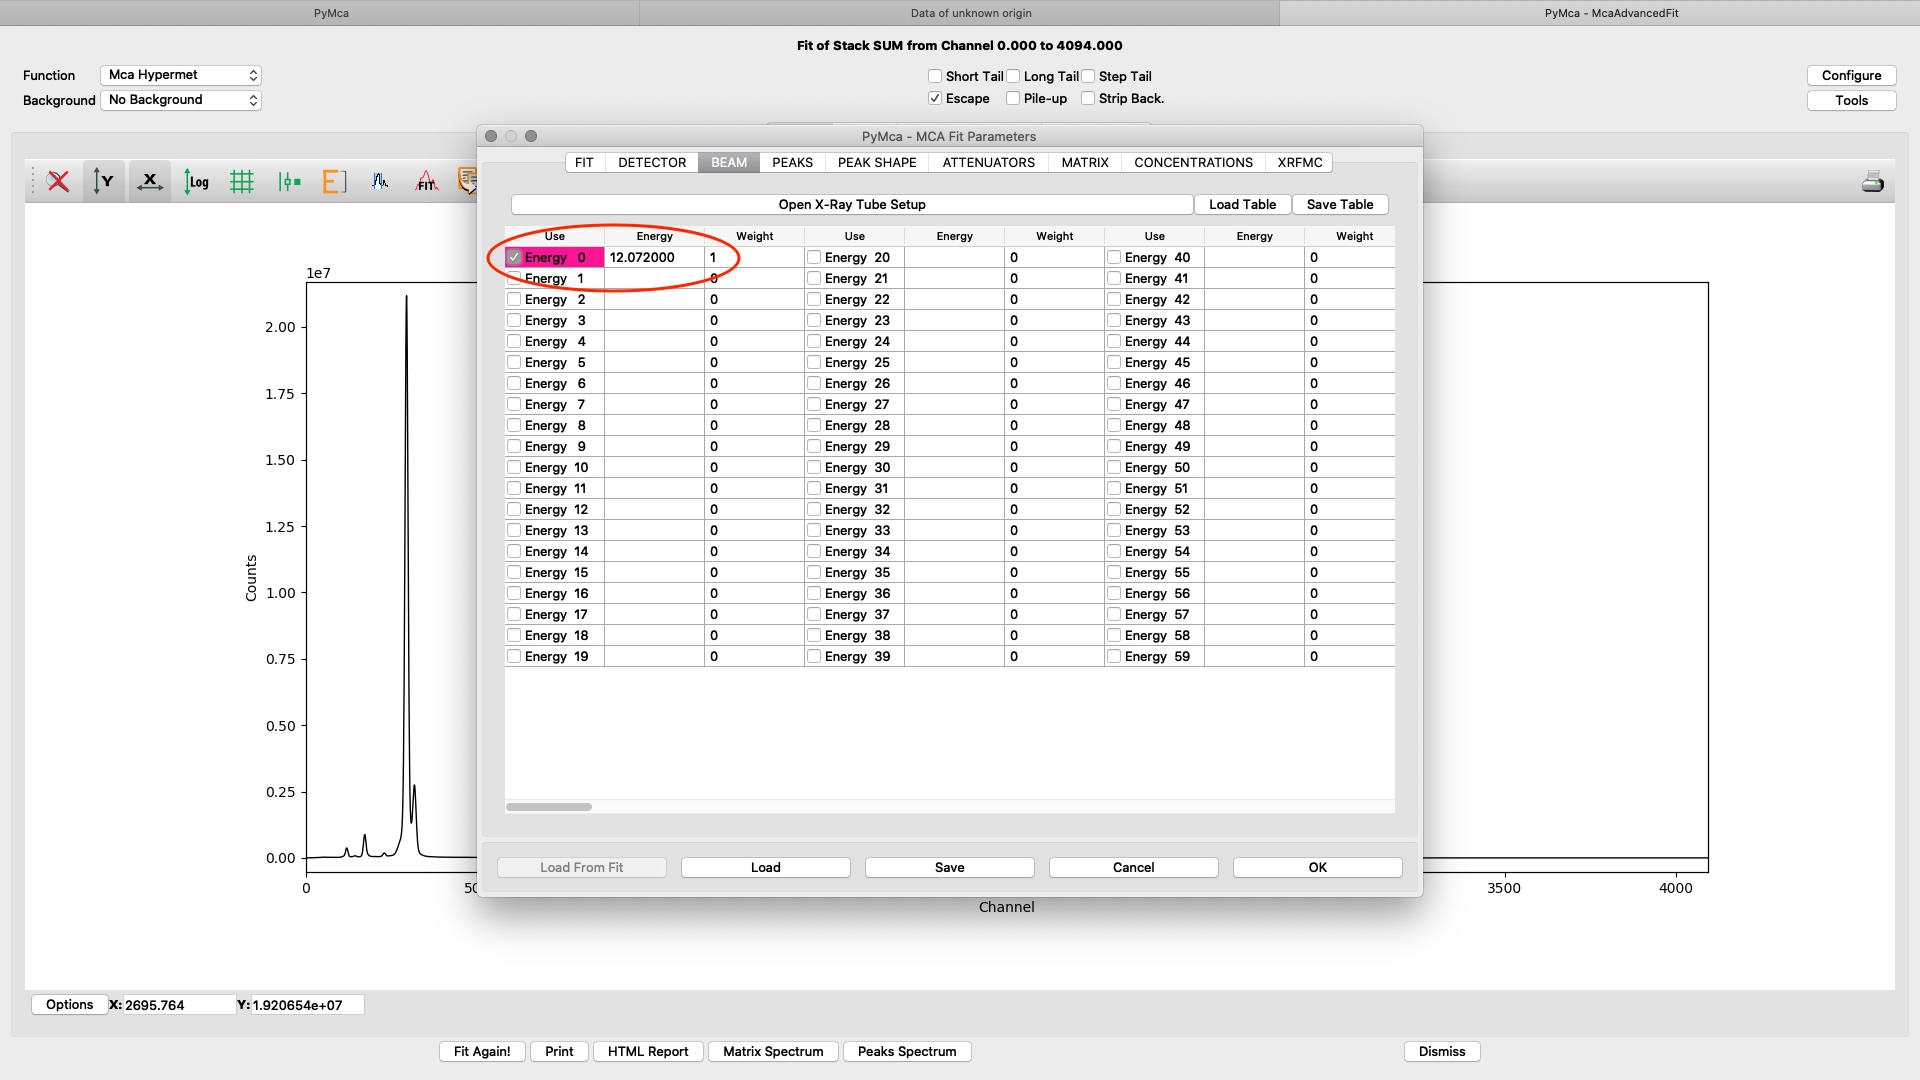Switch to the PEAKS tab
This screenshot has height=1080, width=1920.
[792, 162]
